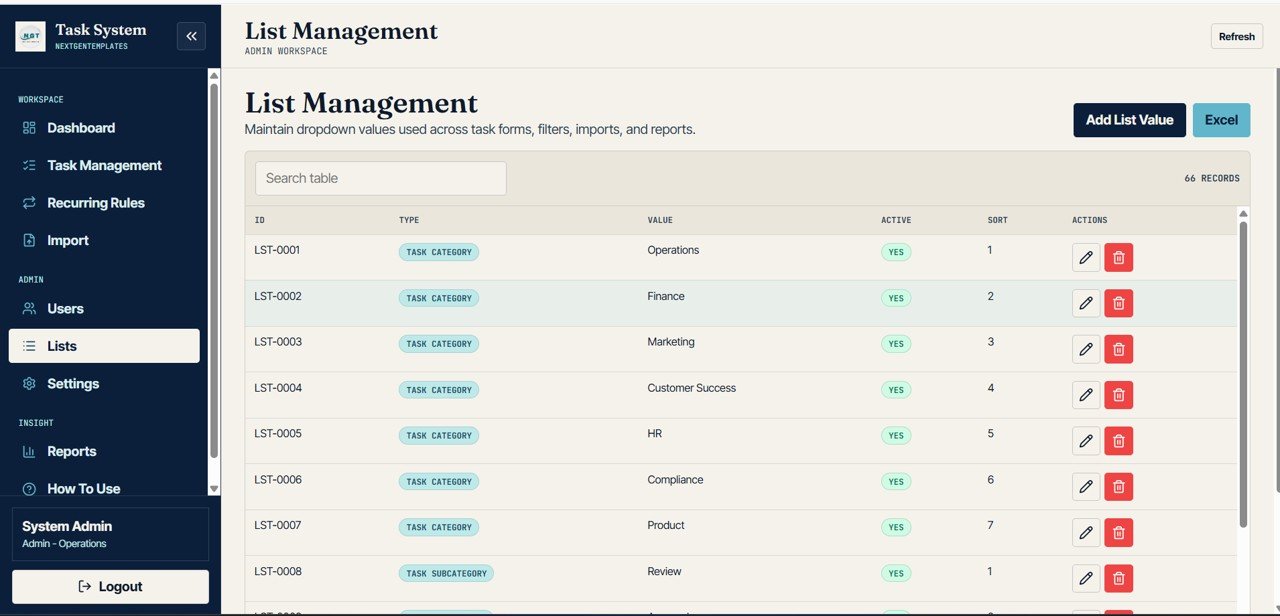
Task: Click the page vertical scrollbar on the right edge
Action: point(1276,280)
